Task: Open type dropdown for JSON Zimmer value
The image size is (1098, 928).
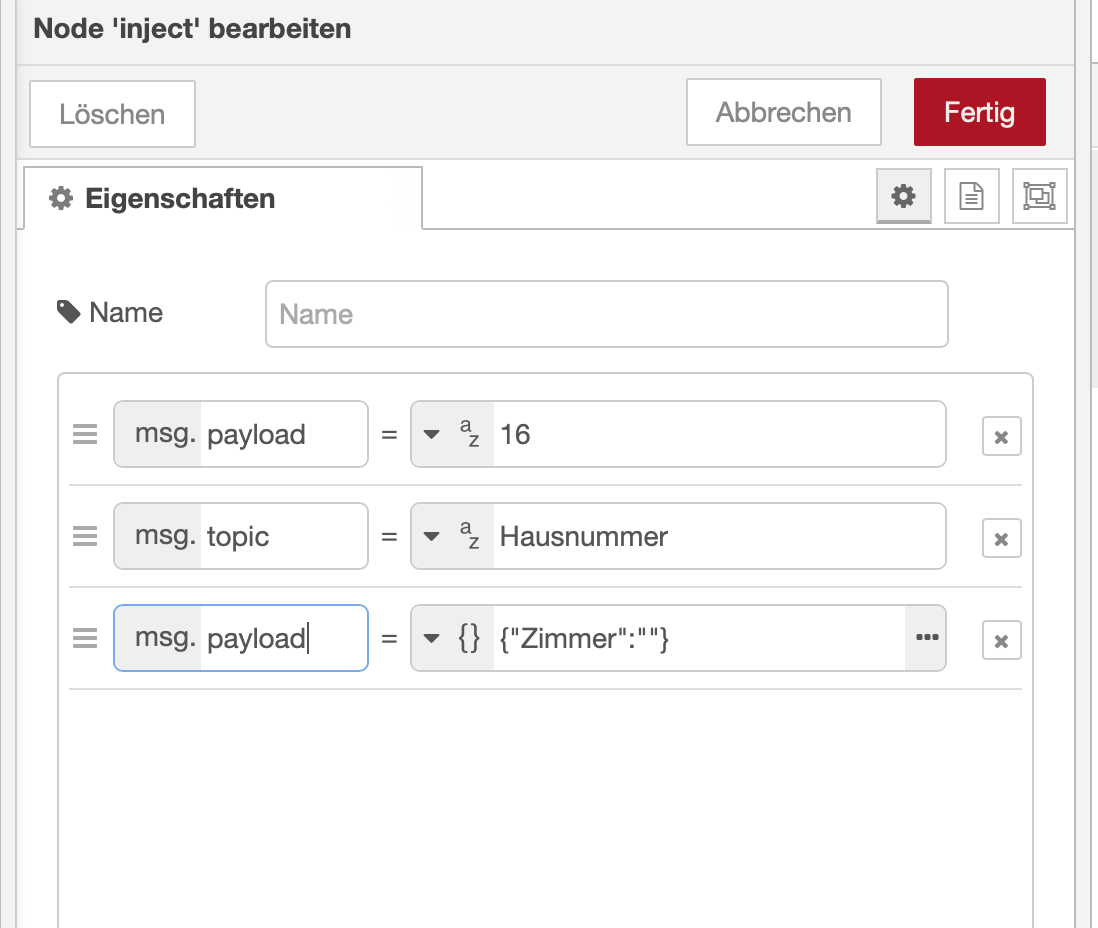Action: [451, 638]
